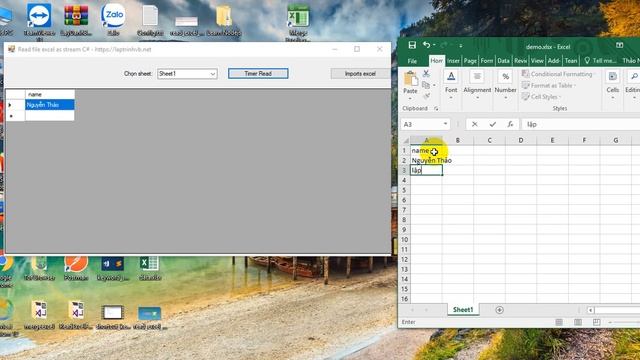Click cell A1 containing name
The image size is (640, 360).
[426, 151]
